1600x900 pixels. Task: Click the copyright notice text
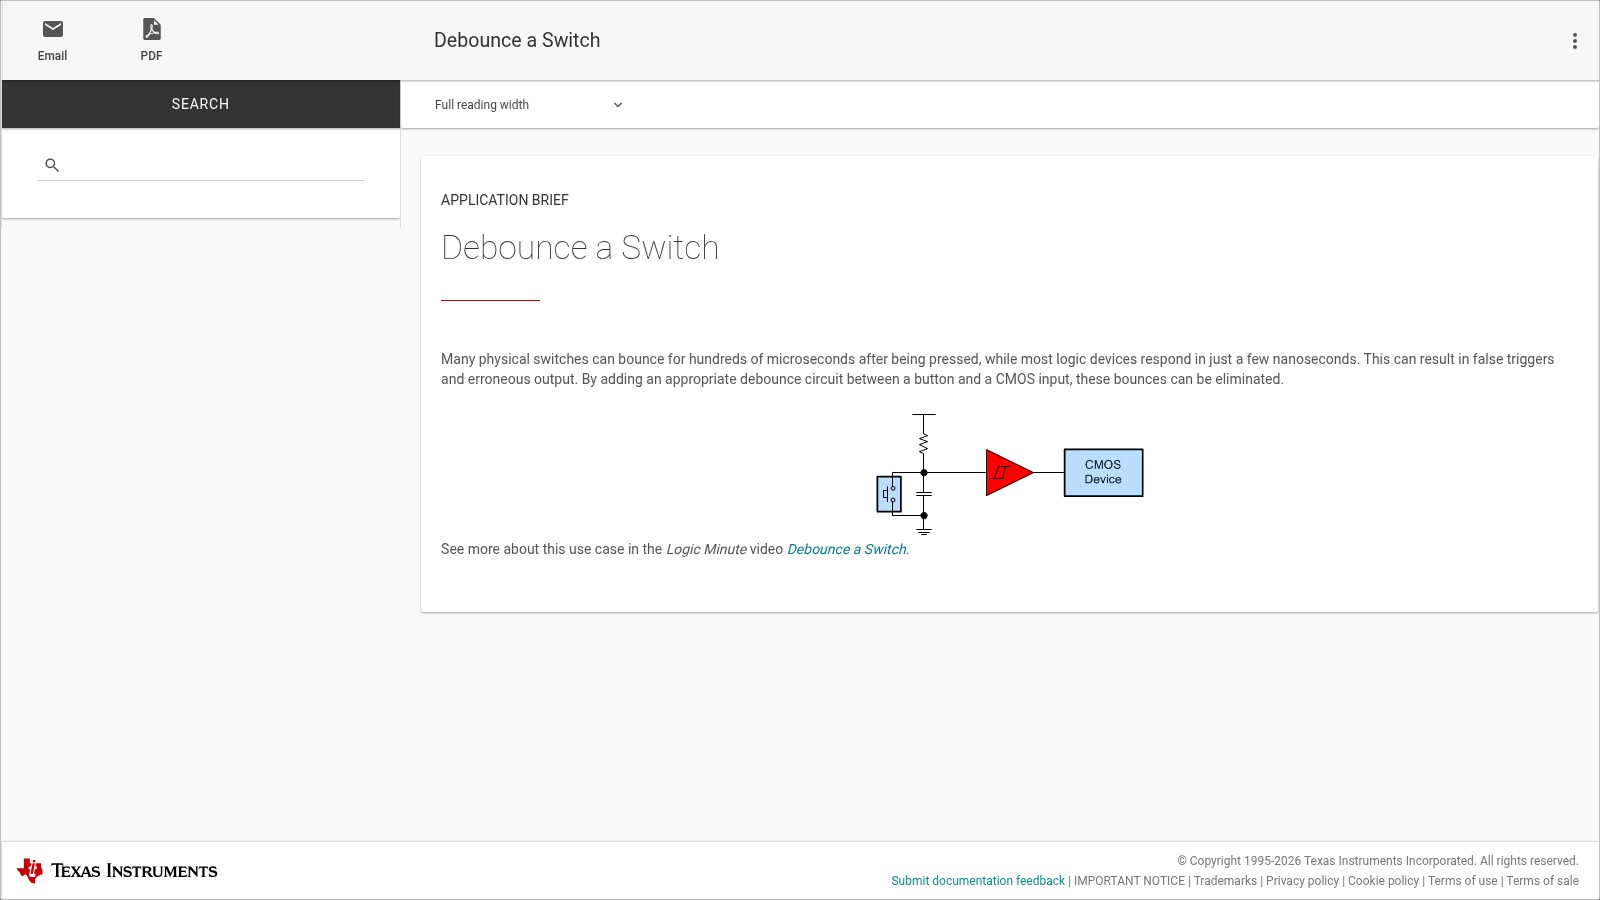1377,861
